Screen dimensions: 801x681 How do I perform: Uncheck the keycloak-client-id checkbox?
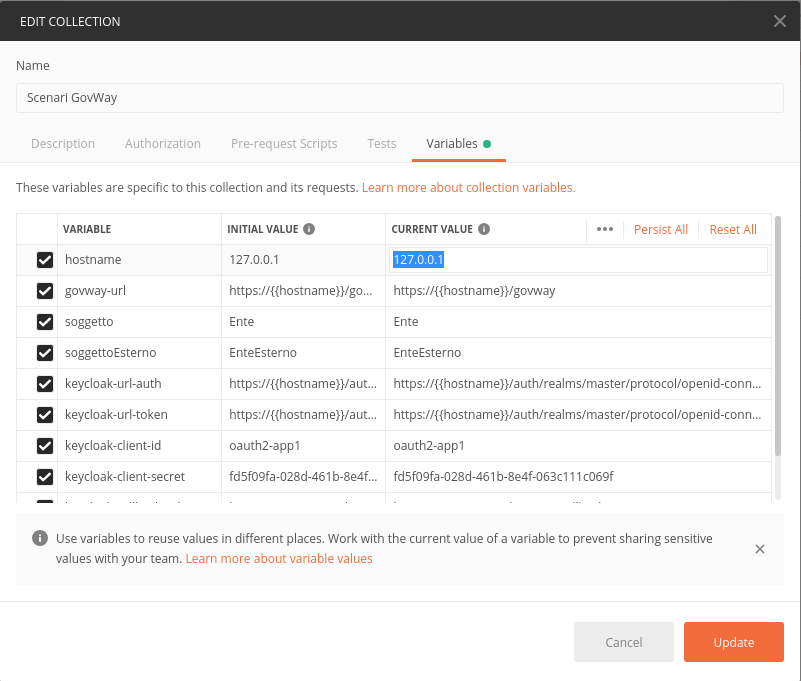pos(45,445)
